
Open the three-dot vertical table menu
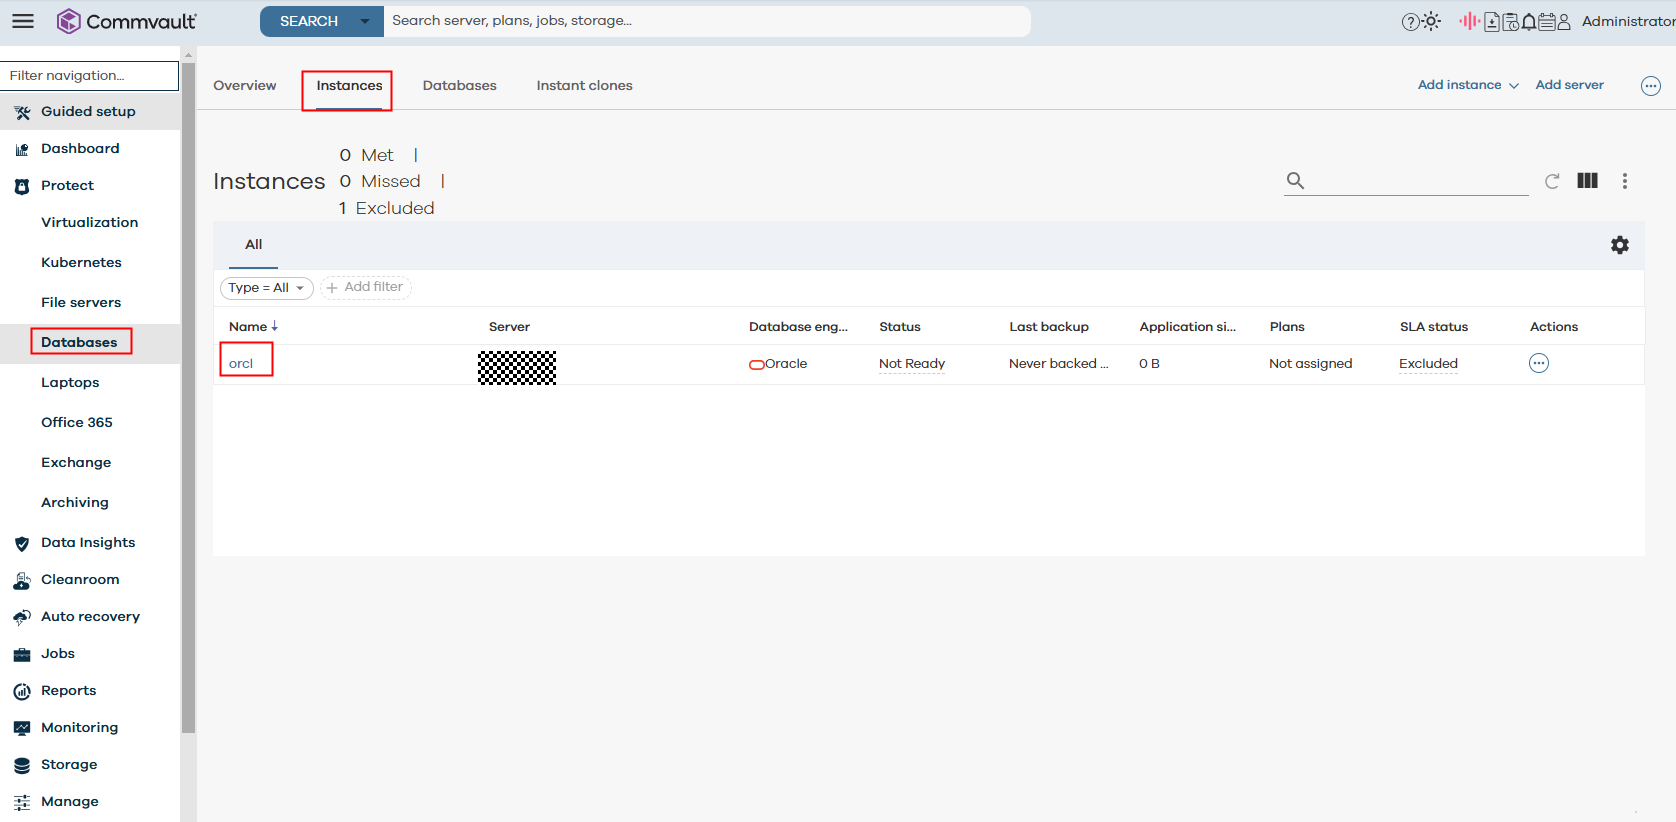click(1624, 181)
